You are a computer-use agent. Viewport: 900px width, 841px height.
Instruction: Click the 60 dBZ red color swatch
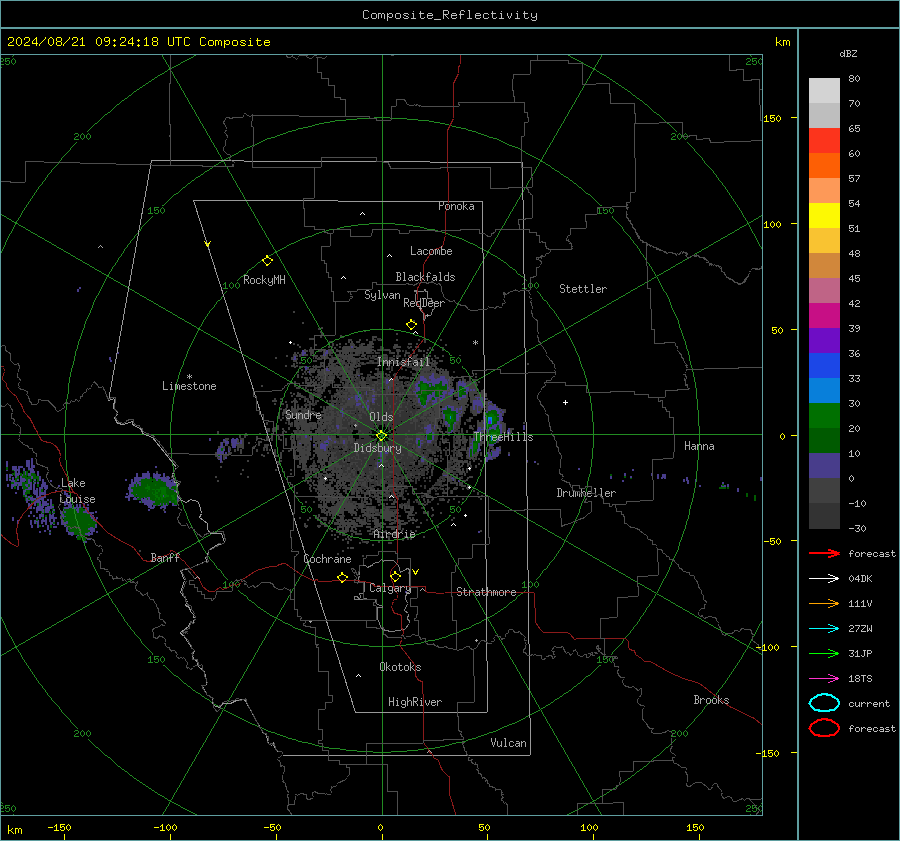tap(824, 141)
